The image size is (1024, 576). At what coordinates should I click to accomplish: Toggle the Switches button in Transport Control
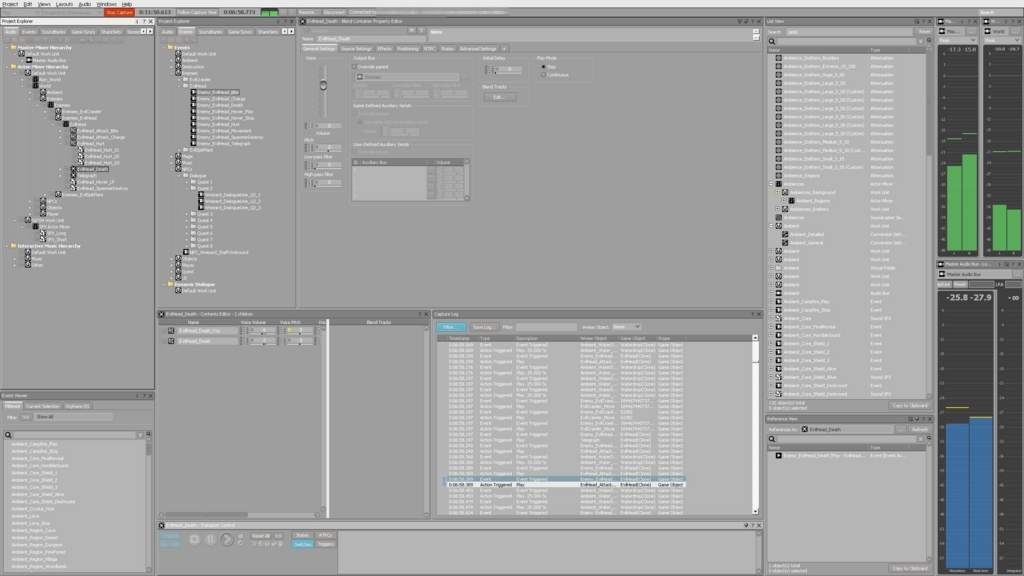pos(302,544)
